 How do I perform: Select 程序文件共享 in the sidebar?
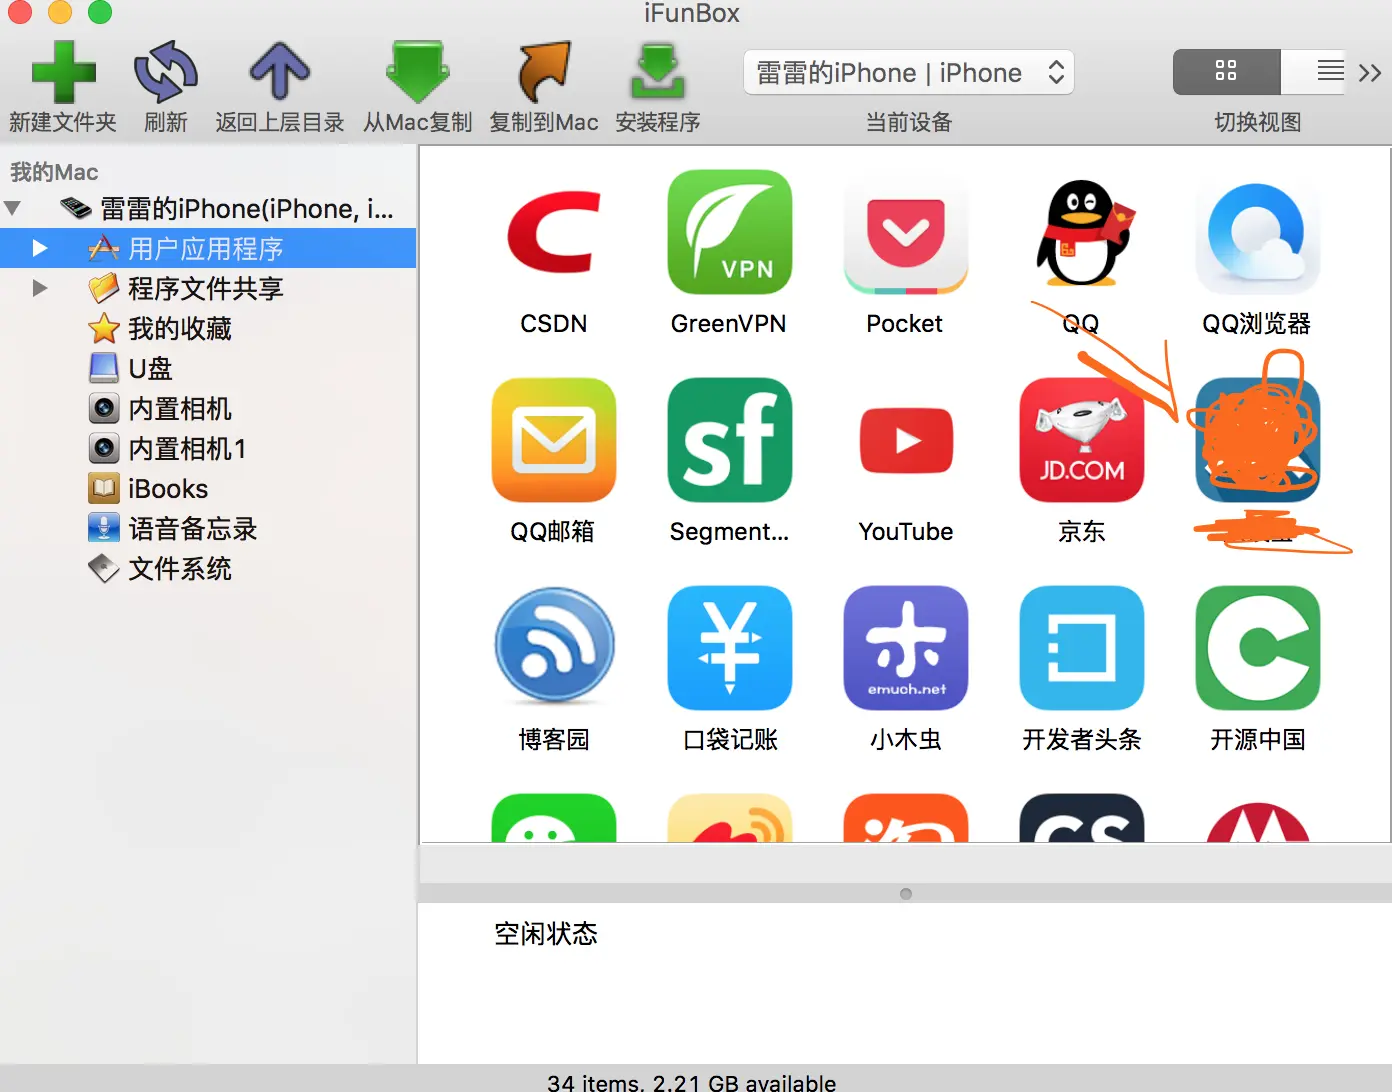click(208, 288)
